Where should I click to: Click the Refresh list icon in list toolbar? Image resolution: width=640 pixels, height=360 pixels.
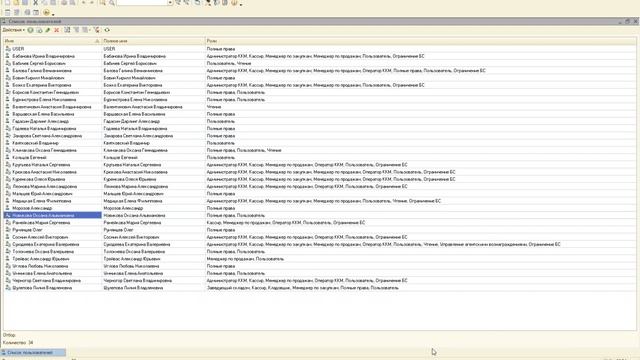(107, 30)
